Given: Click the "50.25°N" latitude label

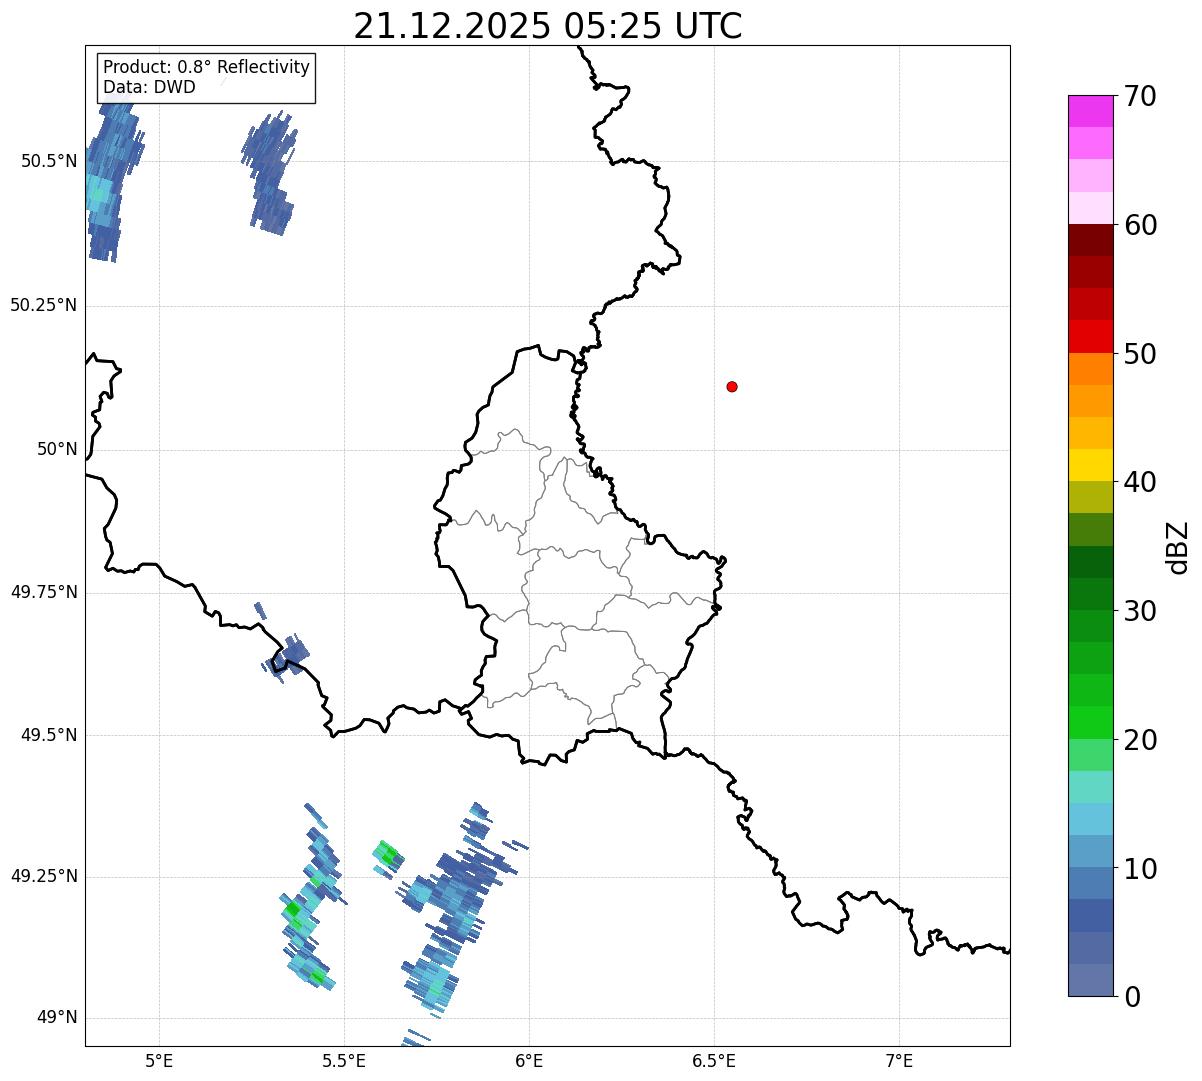Looking at the screenshot, I should pos(43,305).
